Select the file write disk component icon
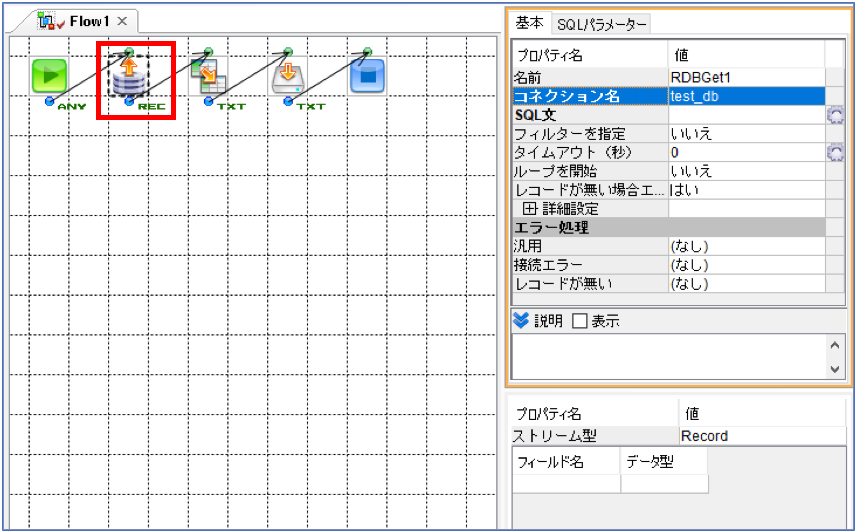 tap(287, 75)
